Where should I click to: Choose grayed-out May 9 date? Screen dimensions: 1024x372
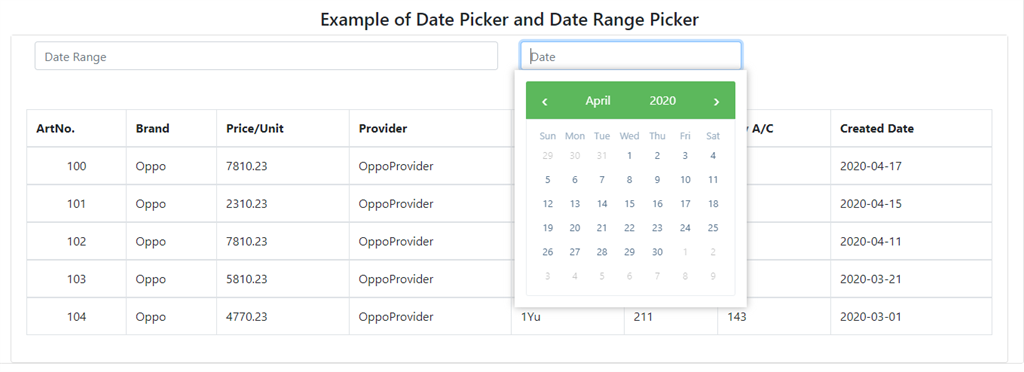(713, 276)
